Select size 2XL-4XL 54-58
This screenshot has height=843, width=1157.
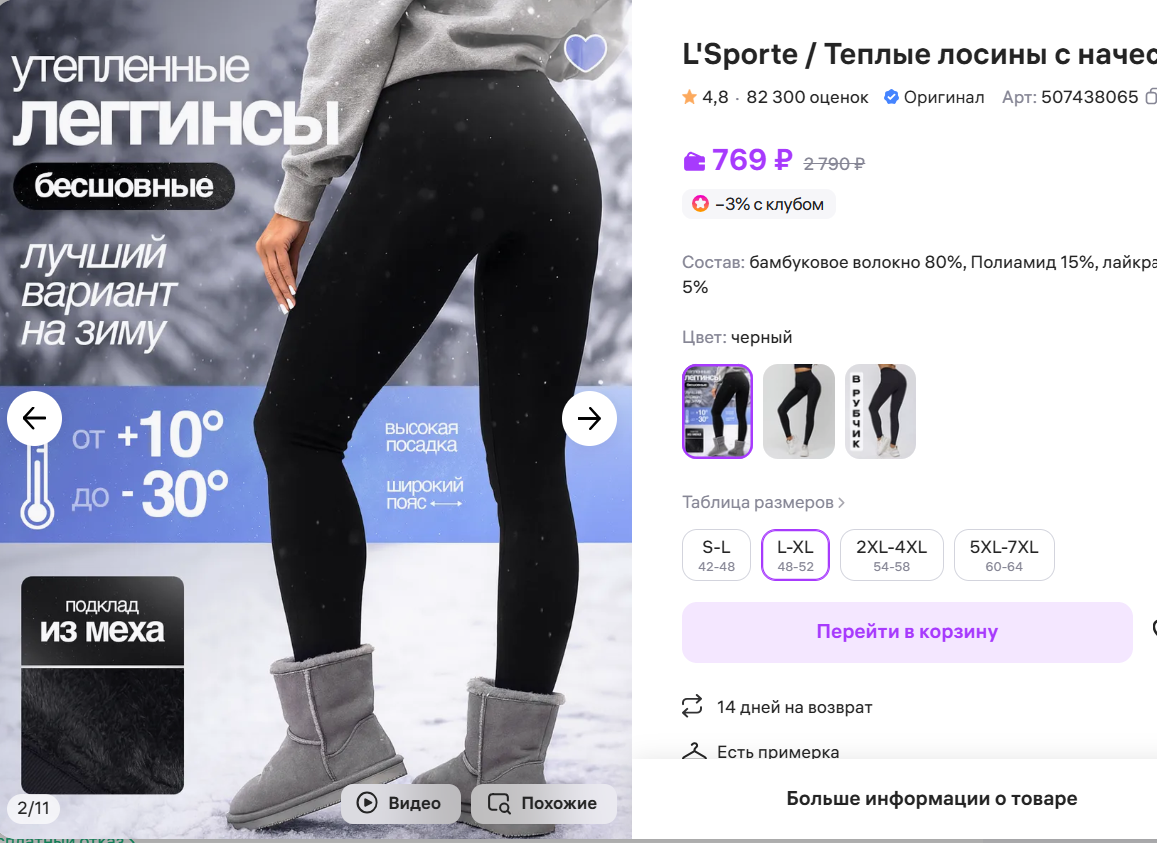(891, 555)
